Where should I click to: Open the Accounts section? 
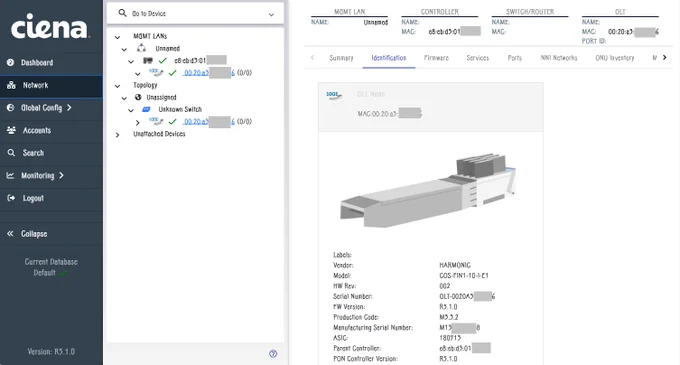(x=51, y=130)
